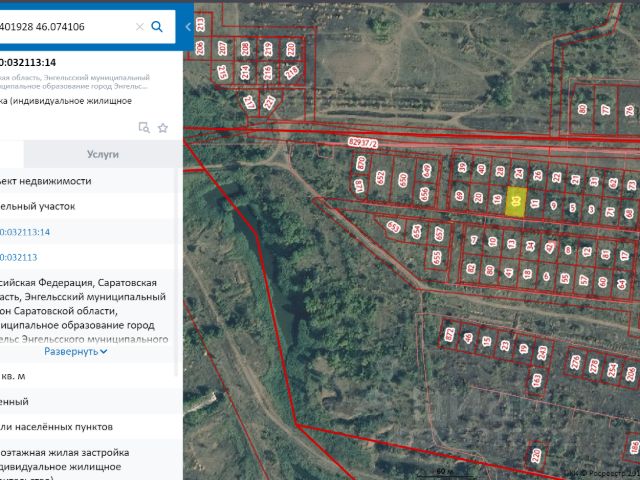Click parcel label 22
The image size is (640, 480).
(557, 177)
